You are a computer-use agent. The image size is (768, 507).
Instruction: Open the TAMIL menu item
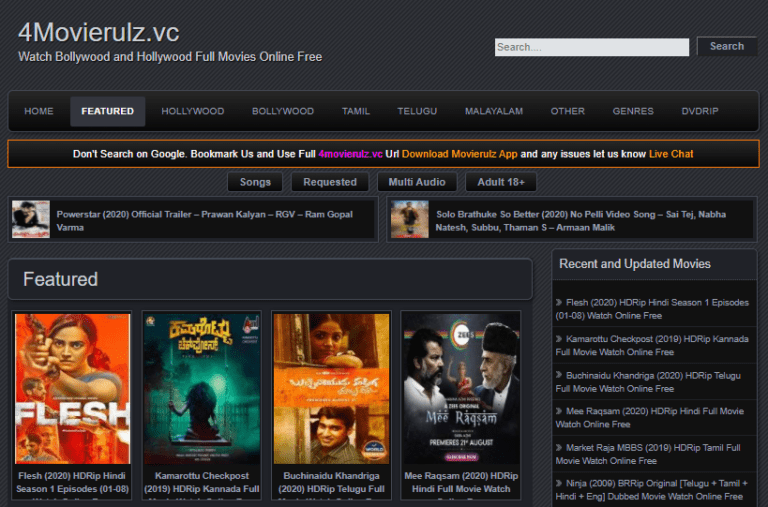tap(356, 111)
